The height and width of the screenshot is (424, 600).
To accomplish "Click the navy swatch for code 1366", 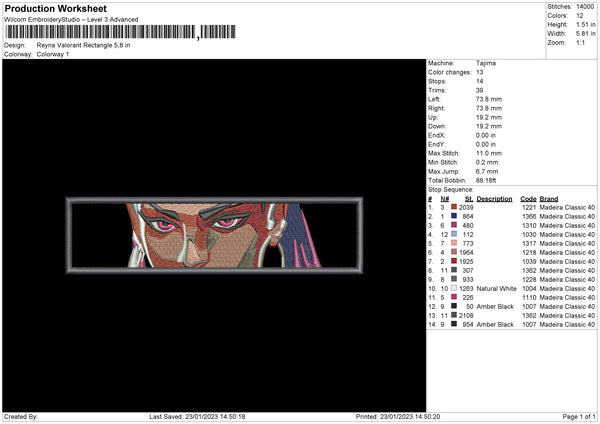I will [454, 216].
